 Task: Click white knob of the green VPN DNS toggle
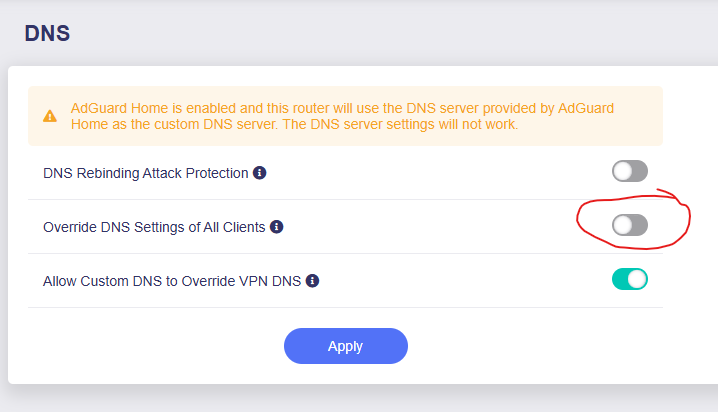638,279
